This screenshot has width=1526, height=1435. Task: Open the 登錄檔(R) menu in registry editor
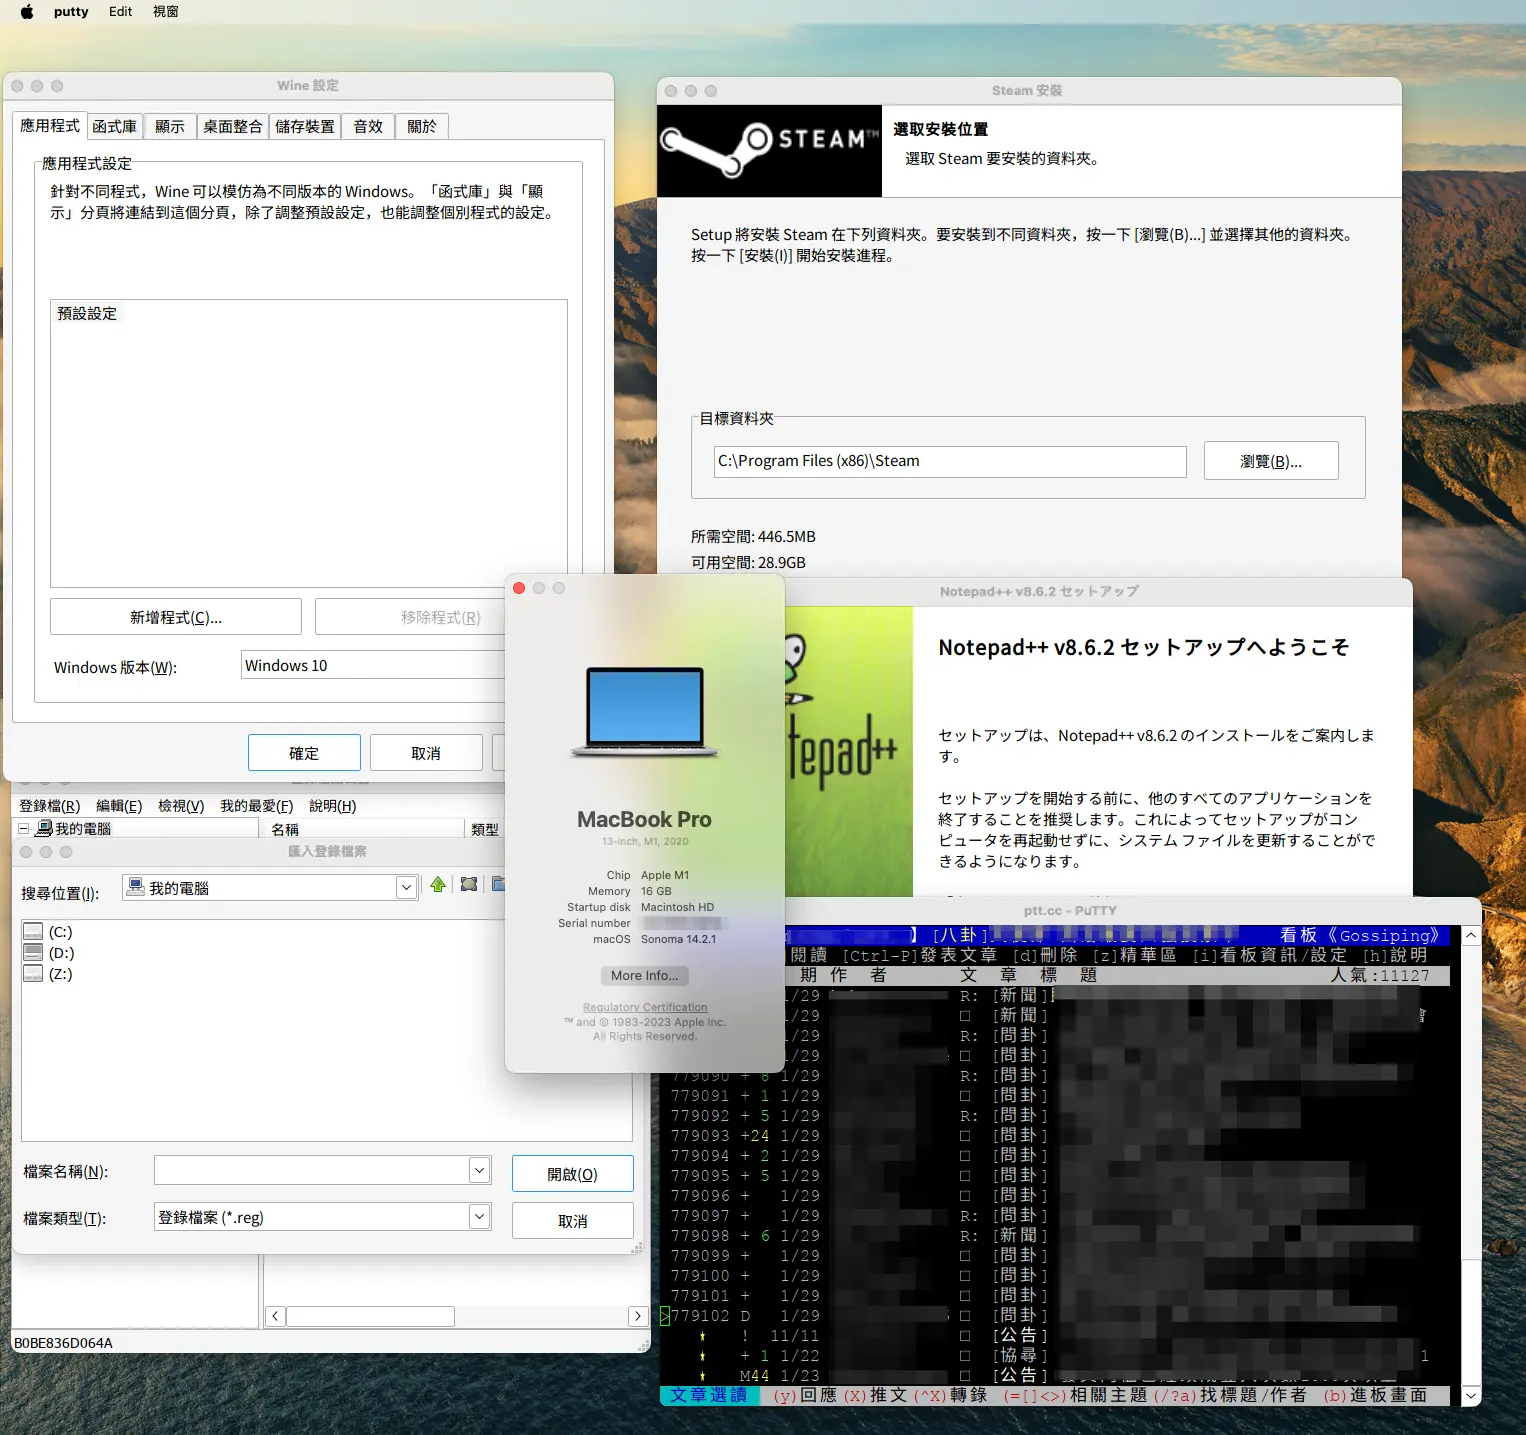50,806
